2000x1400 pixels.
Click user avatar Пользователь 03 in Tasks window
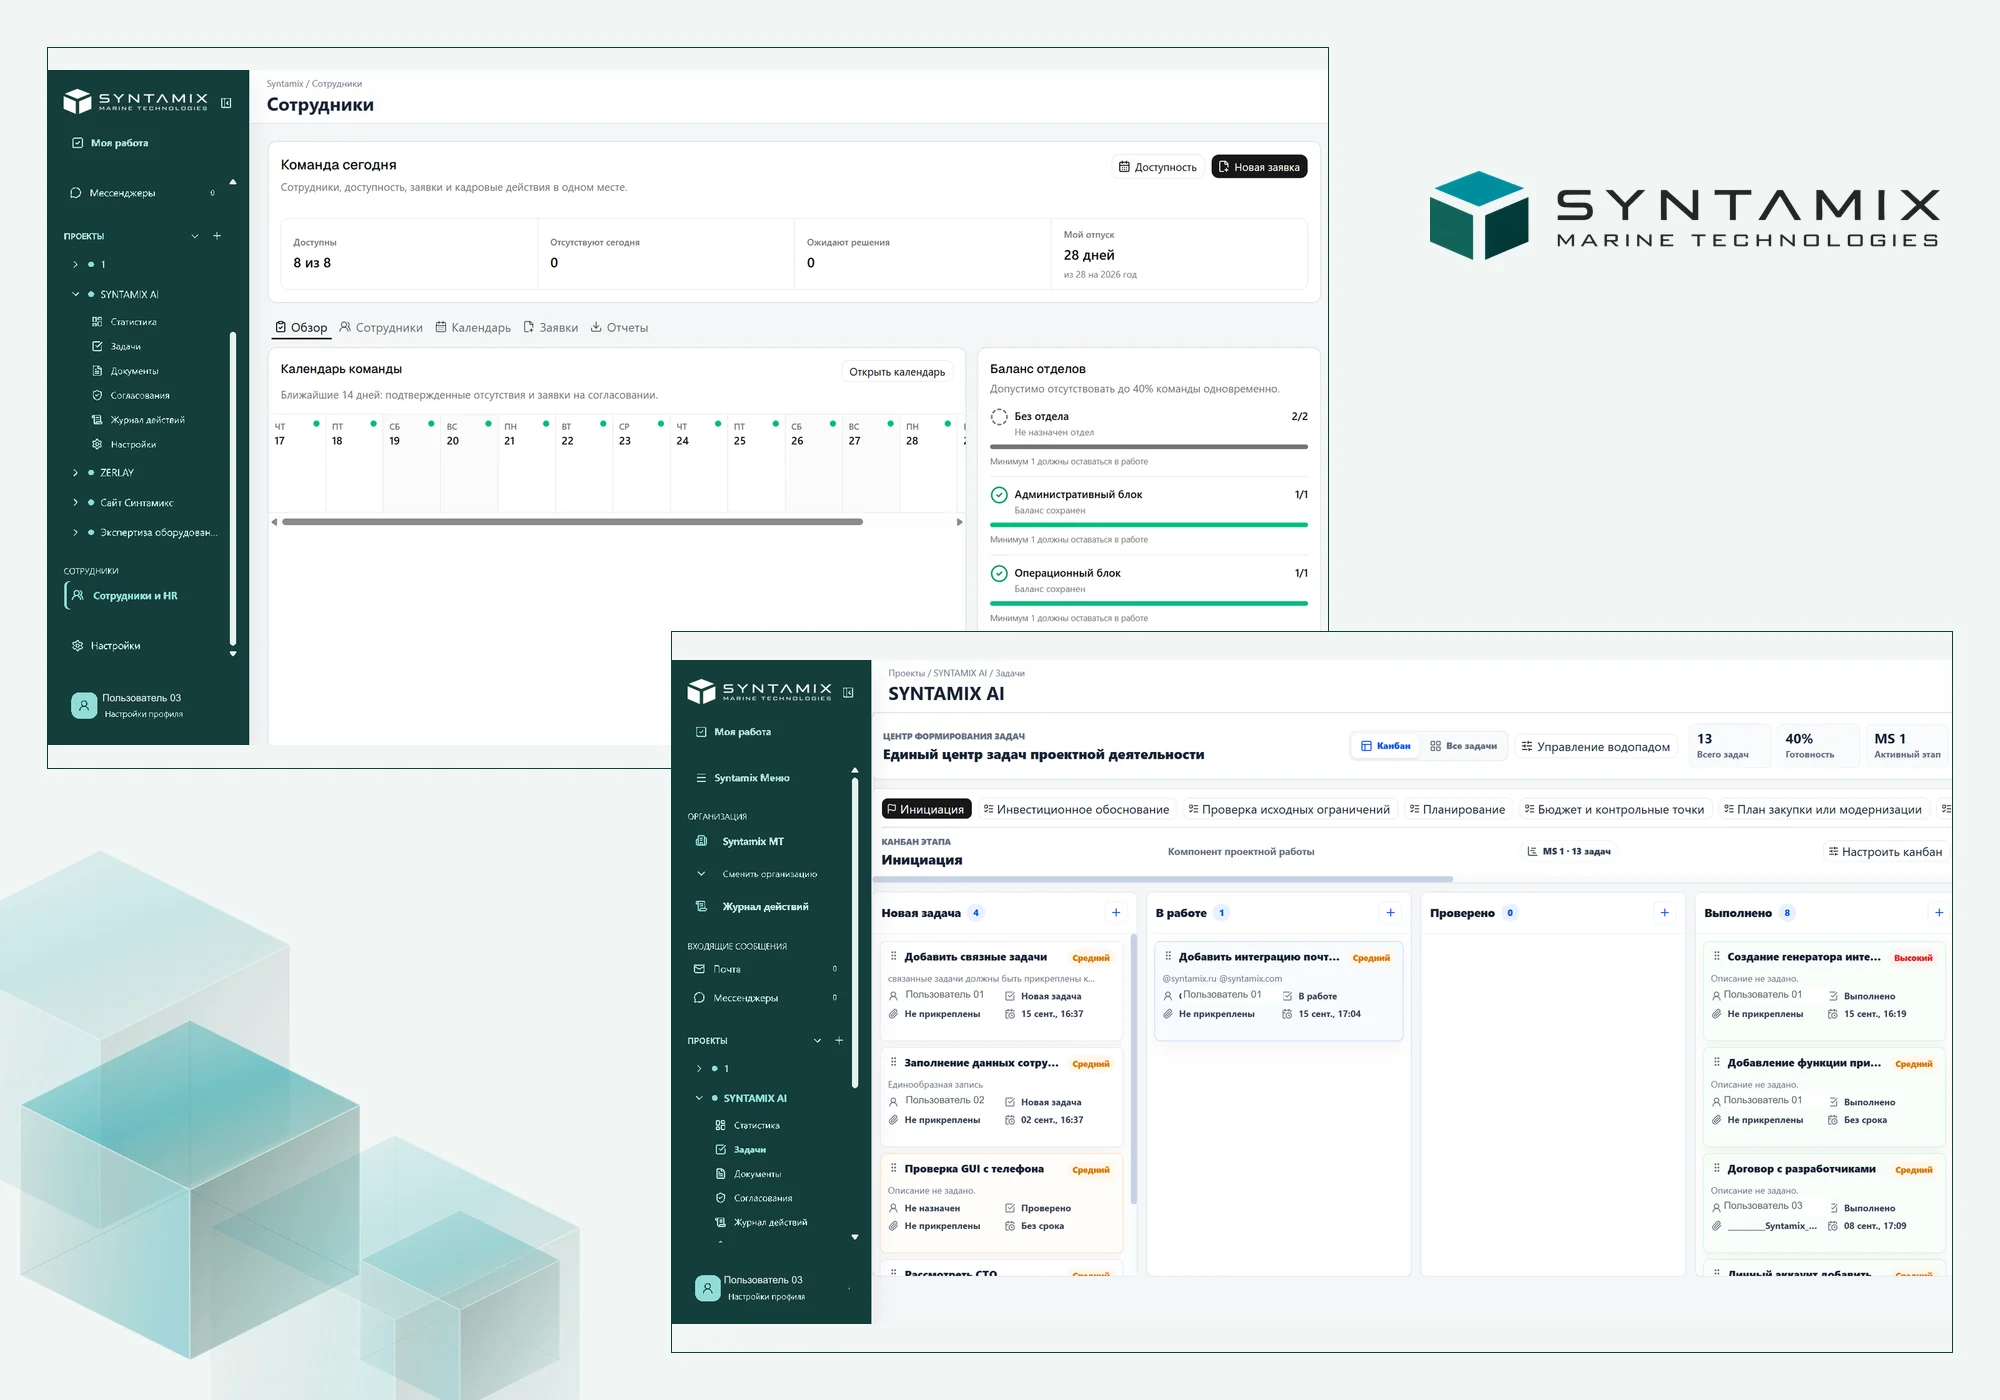pos(708,1287)
